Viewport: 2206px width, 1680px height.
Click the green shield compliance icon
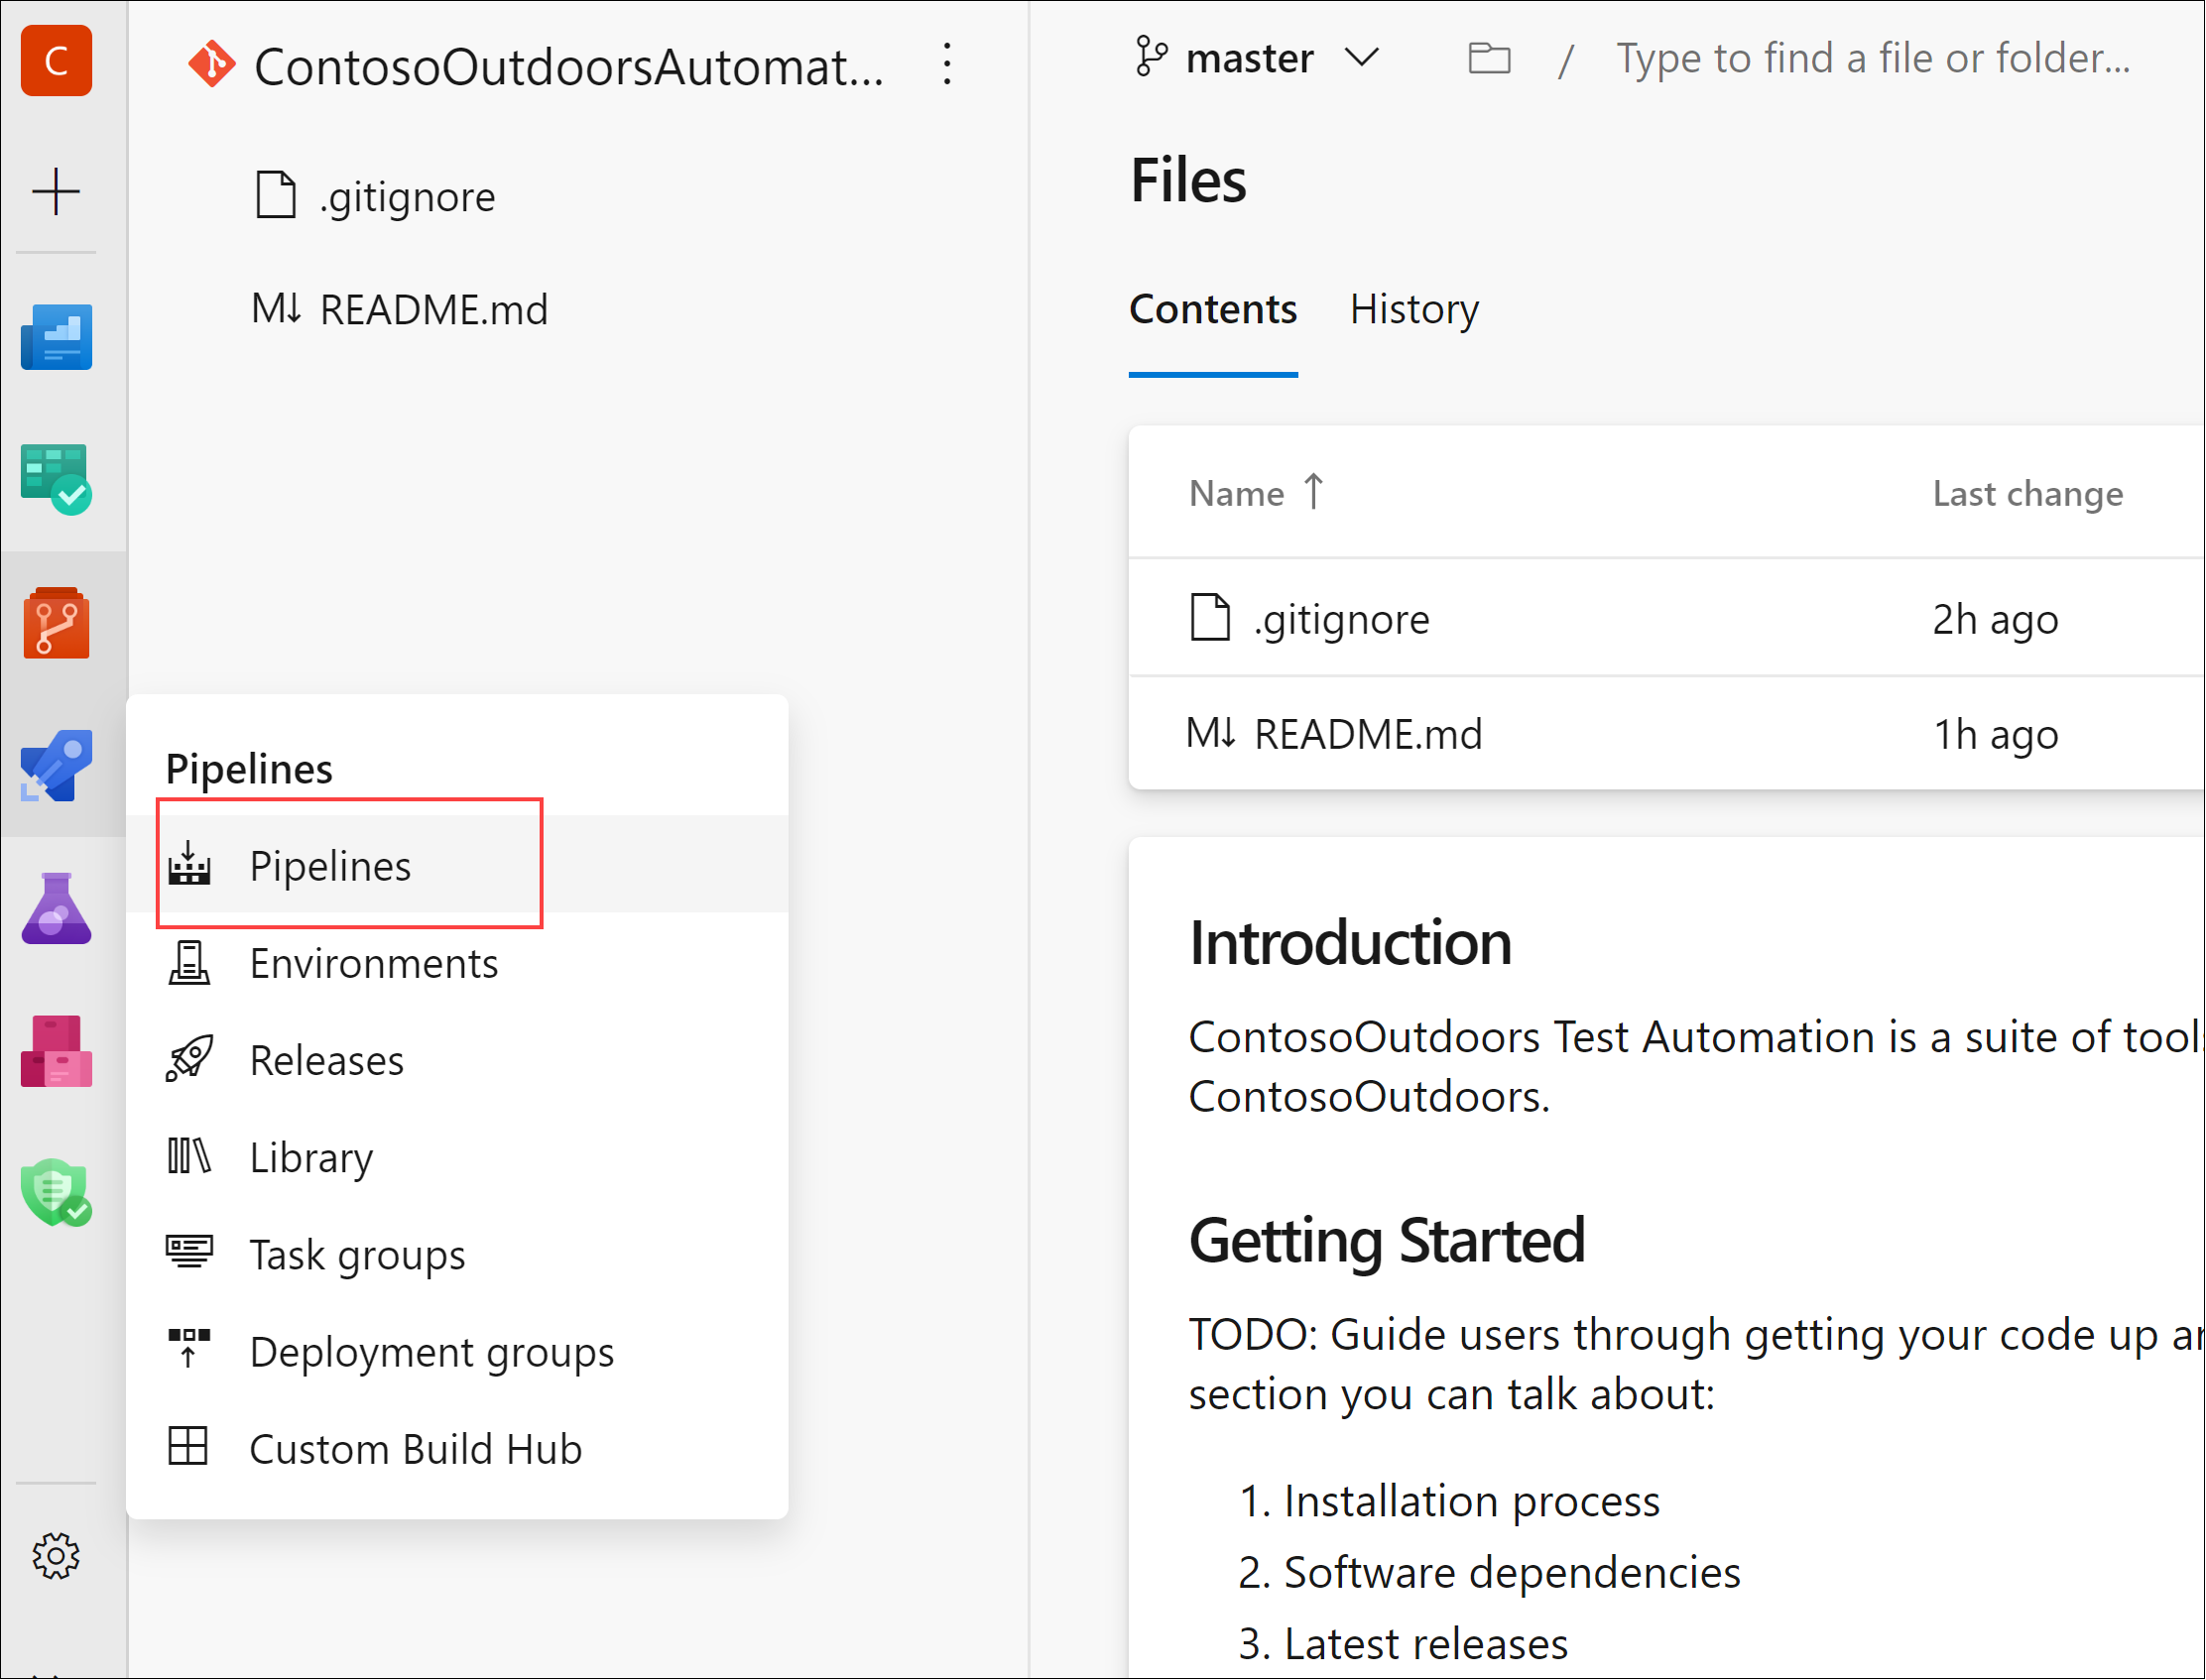[56, 1192]
